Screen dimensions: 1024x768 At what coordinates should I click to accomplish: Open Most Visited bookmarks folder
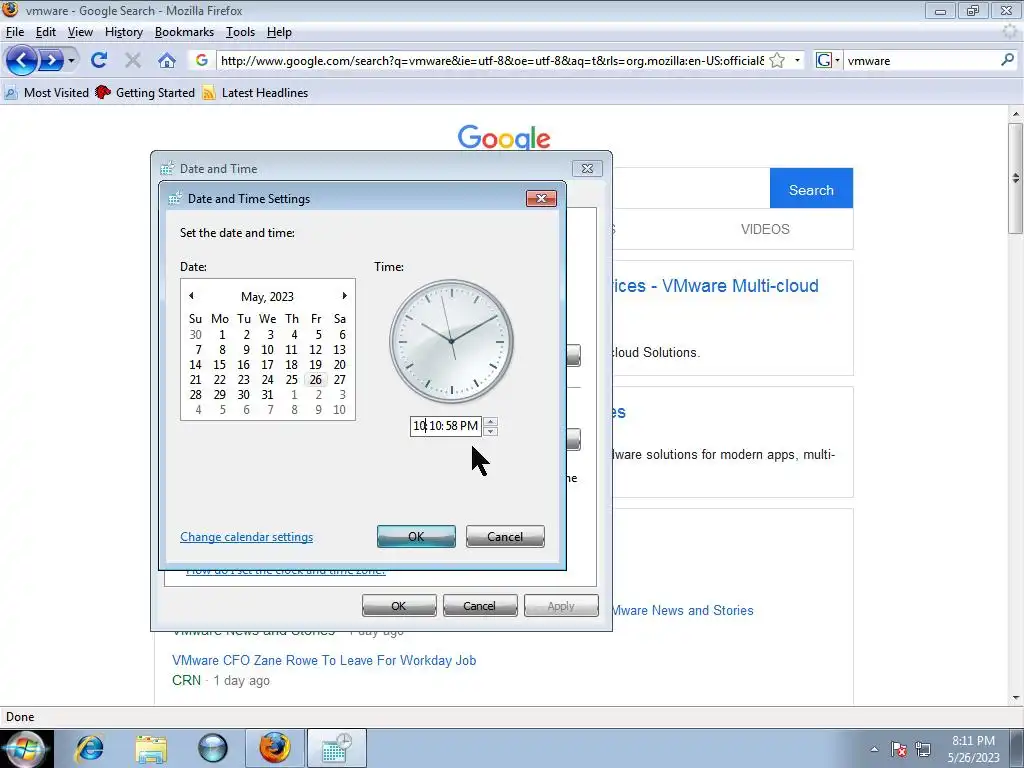46,93
